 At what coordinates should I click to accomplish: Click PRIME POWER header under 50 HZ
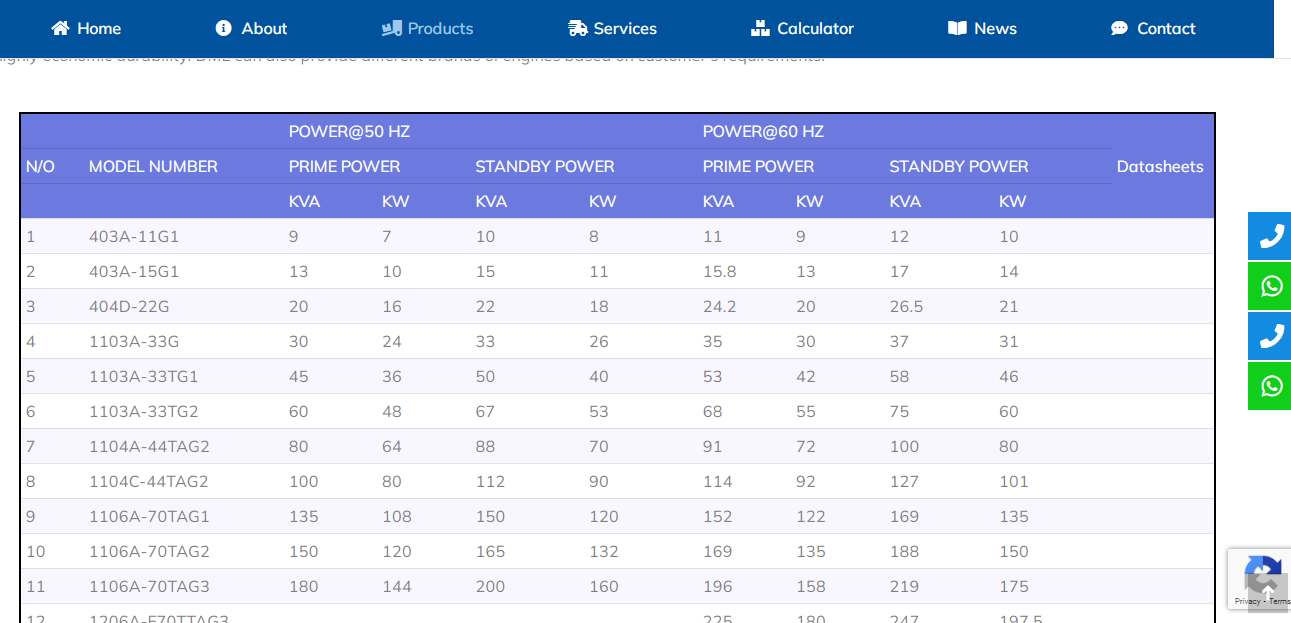pyautogui.click(x=344, y=166)
